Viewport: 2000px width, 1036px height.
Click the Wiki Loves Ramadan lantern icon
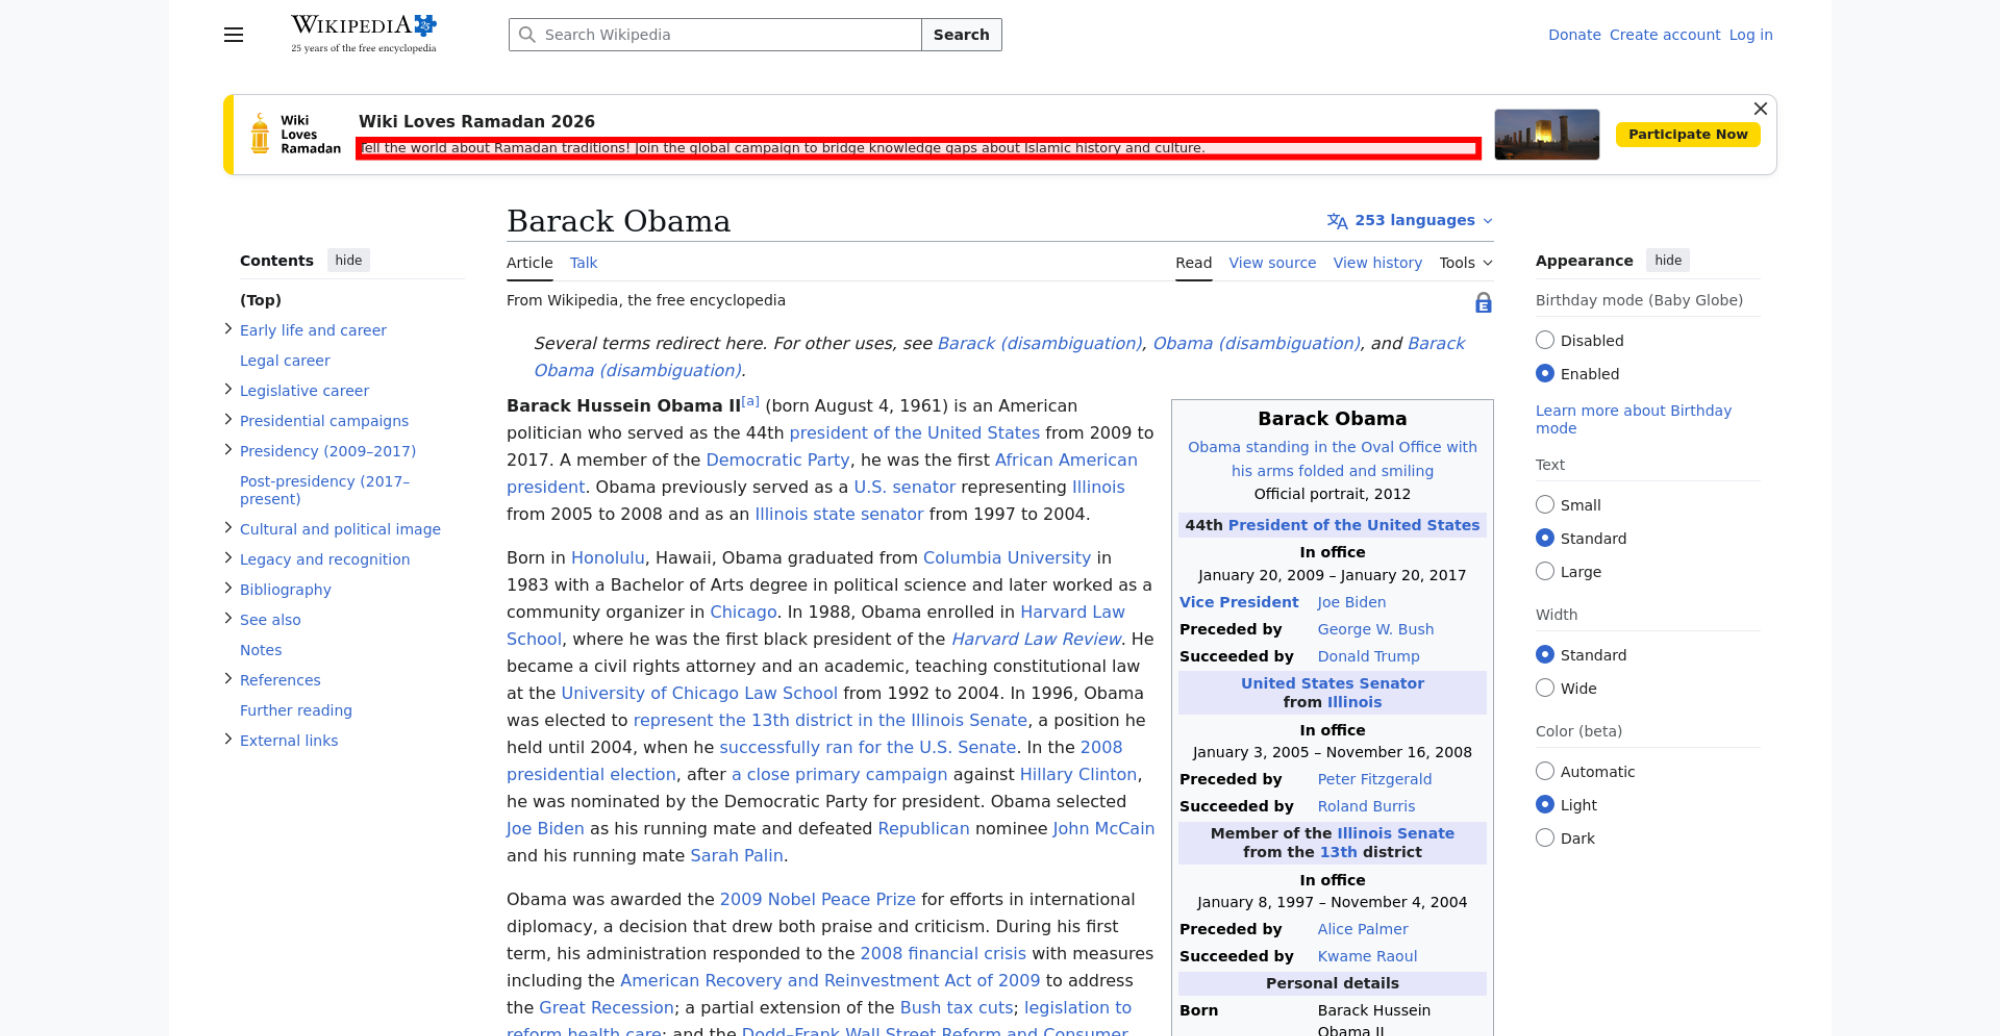click(260, 134)
